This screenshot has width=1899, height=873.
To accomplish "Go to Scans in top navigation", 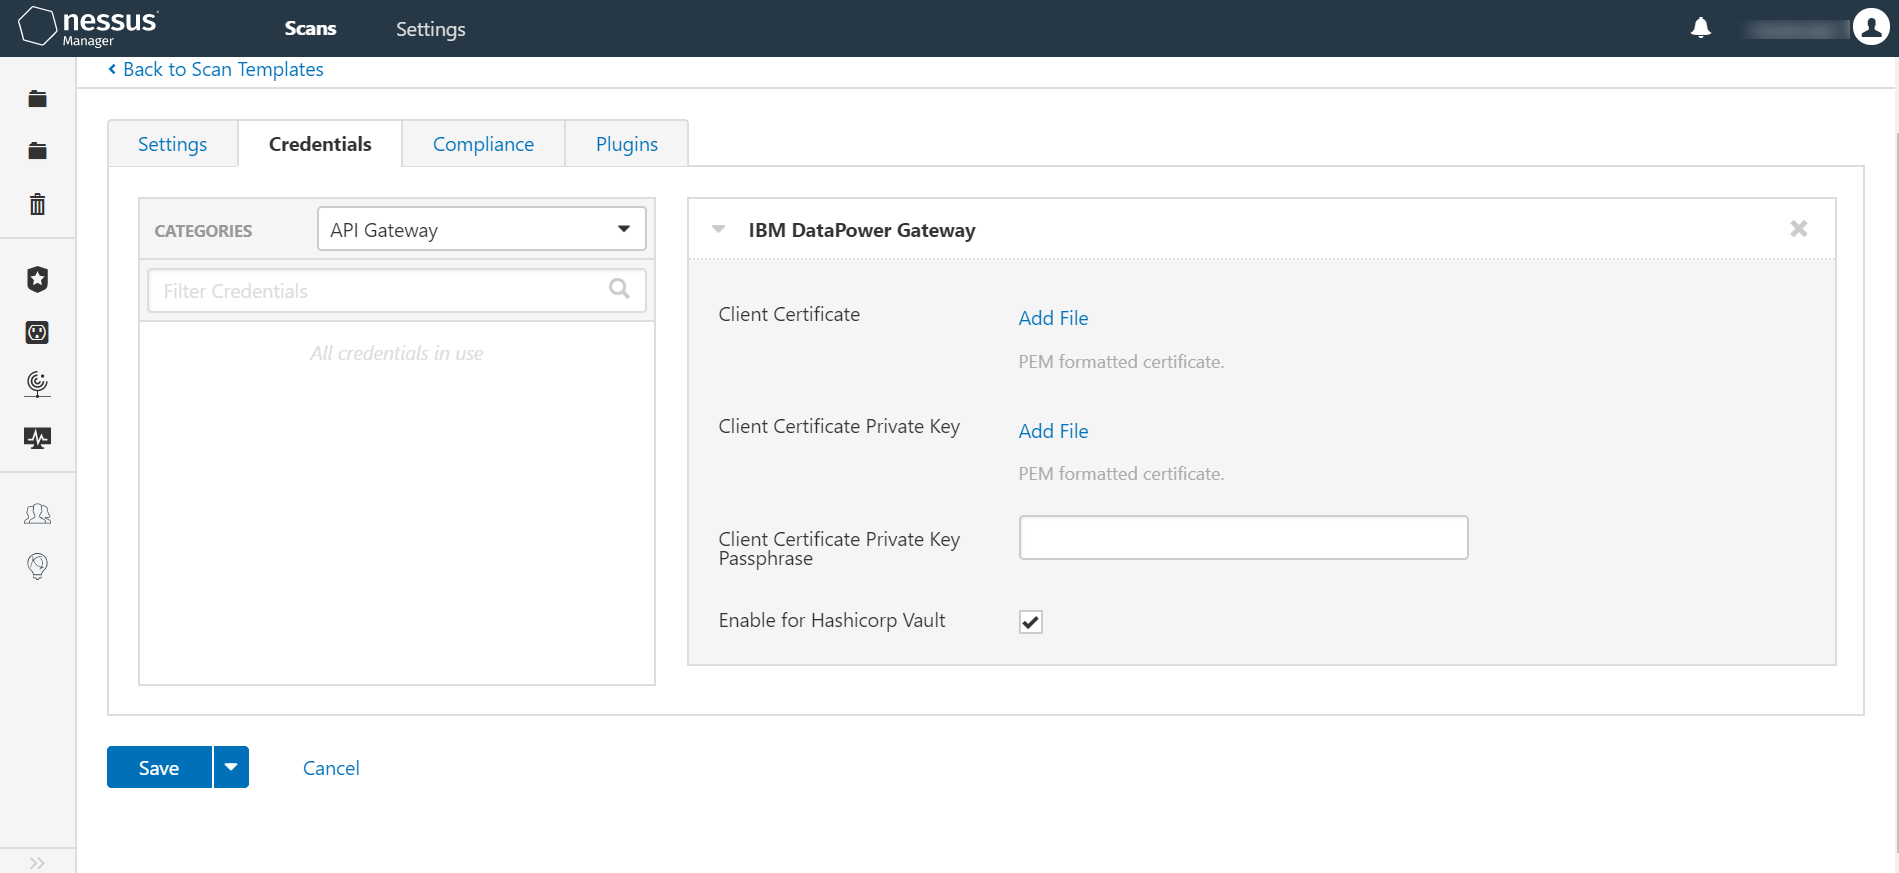I will 310,29.
